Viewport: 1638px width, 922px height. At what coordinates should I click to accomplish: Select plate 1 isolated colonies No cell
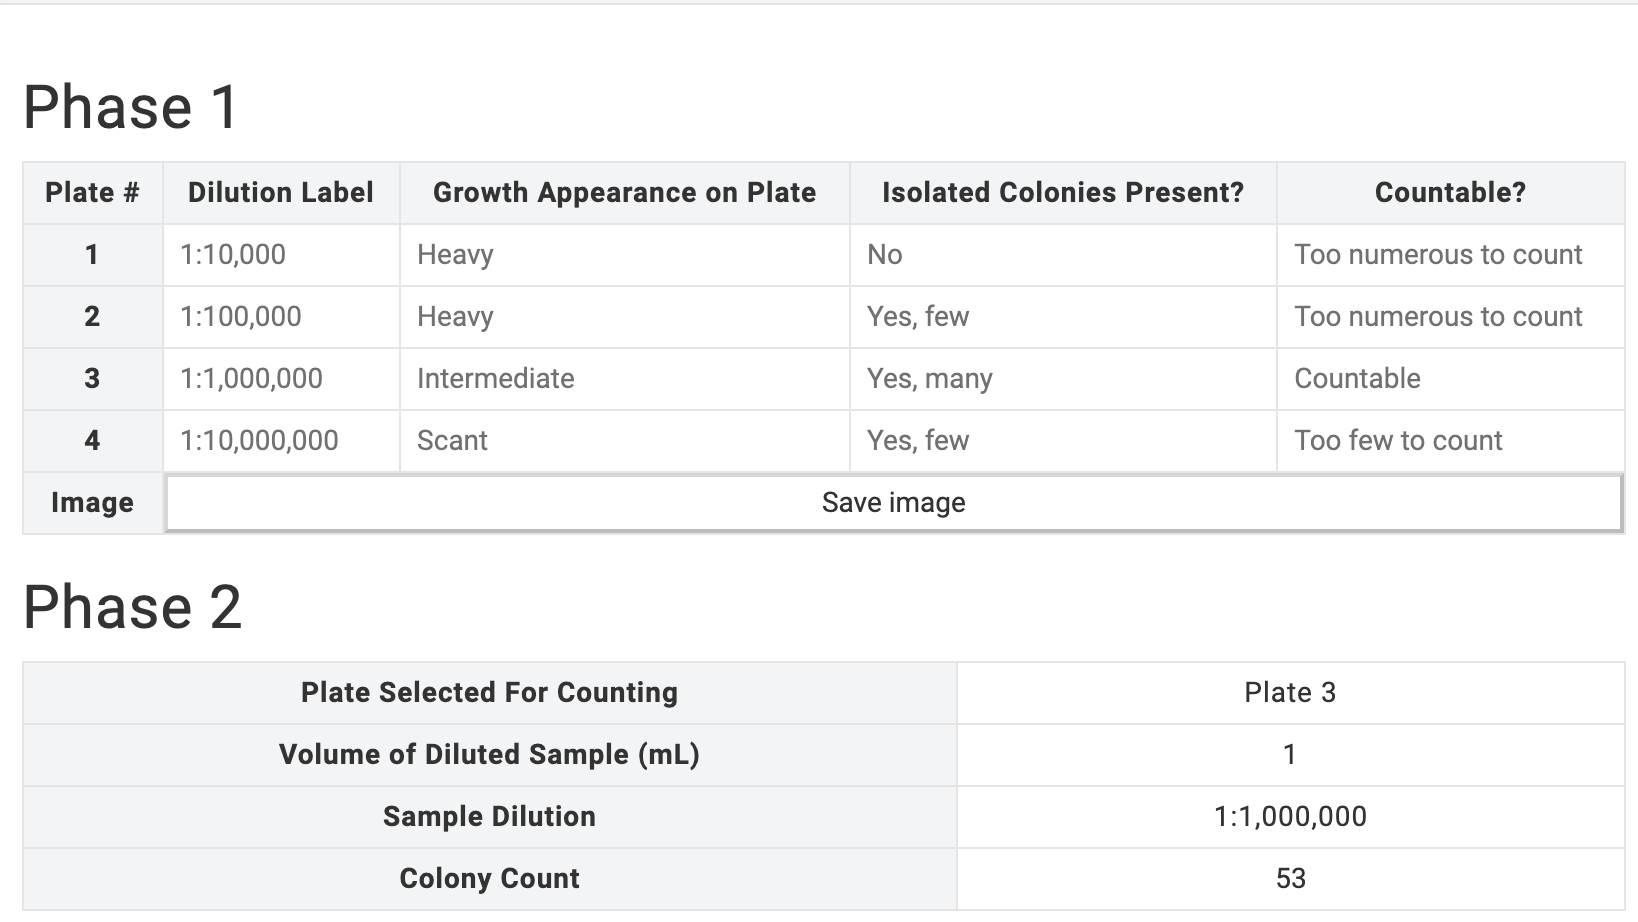pyautogui.click(x=1063, y=255)
